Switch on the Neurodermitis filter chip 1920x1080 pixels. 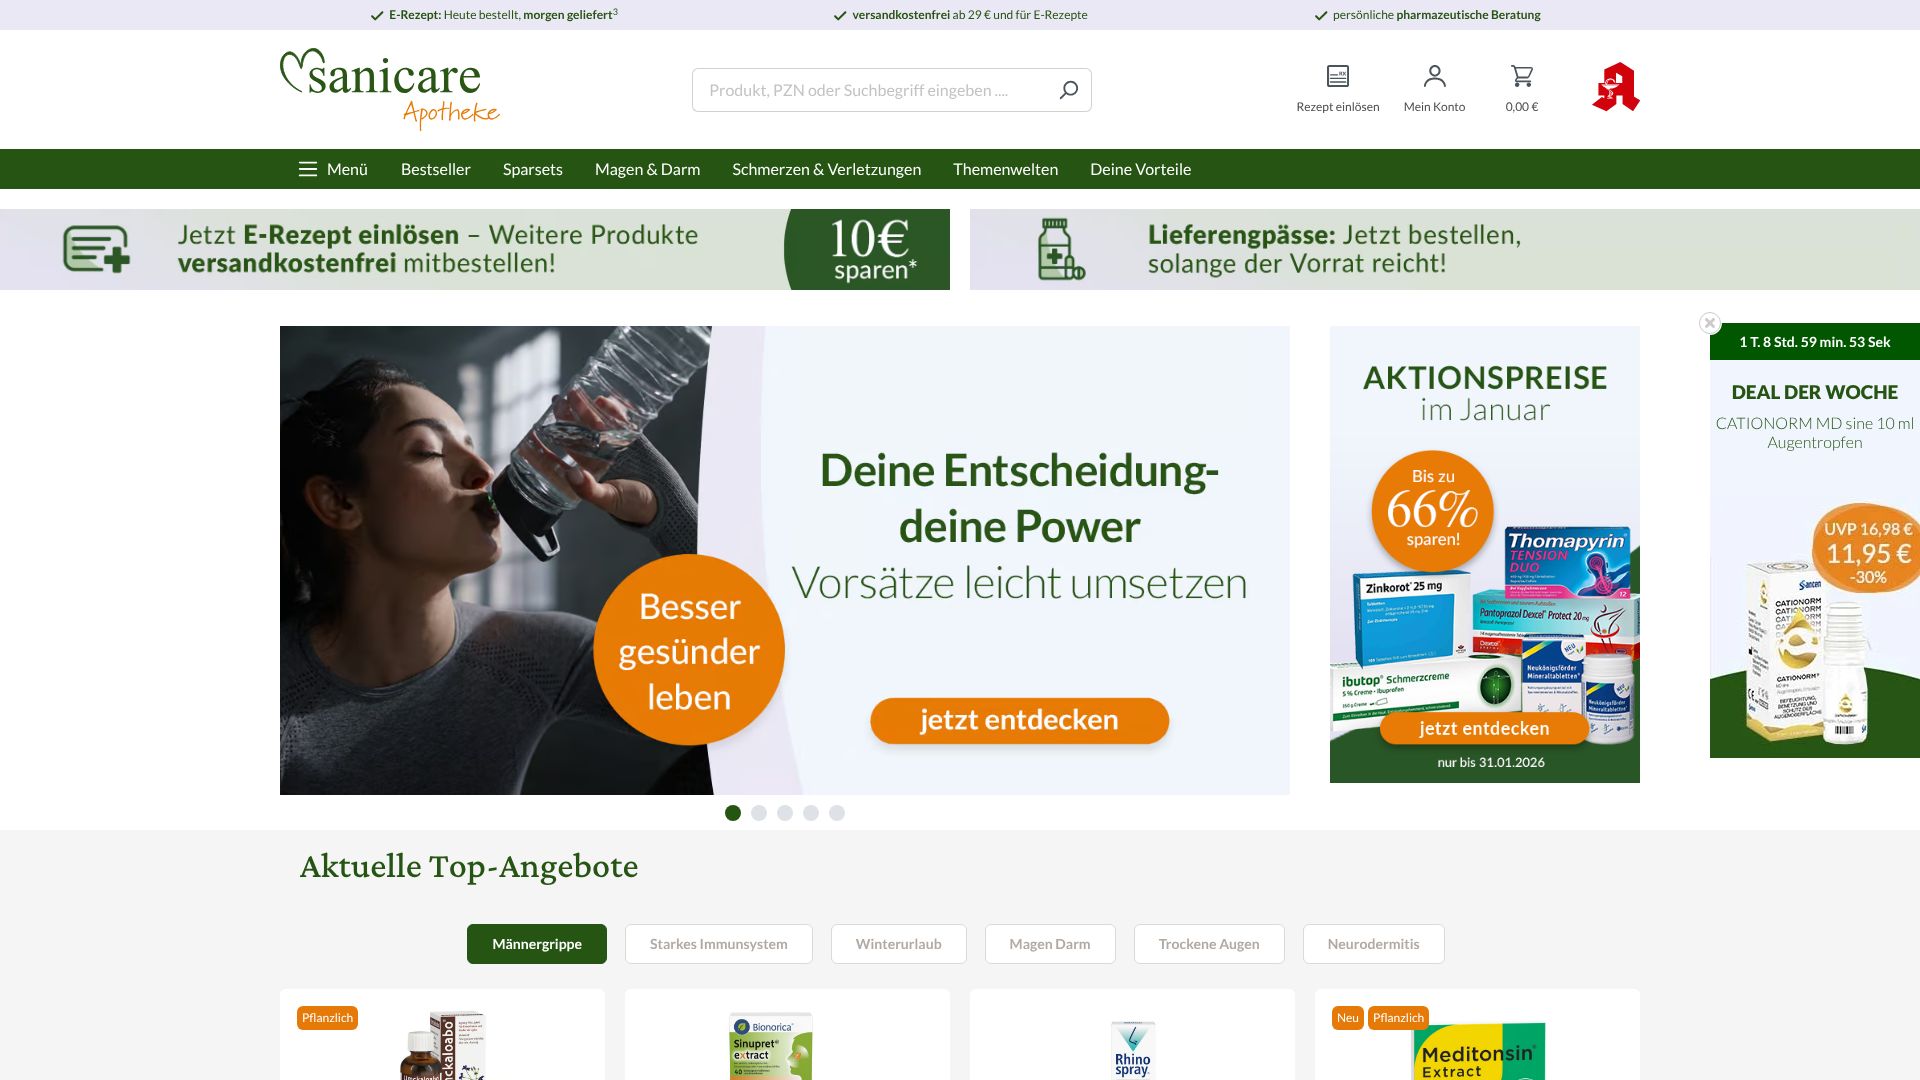click(x=1372, y=943)
